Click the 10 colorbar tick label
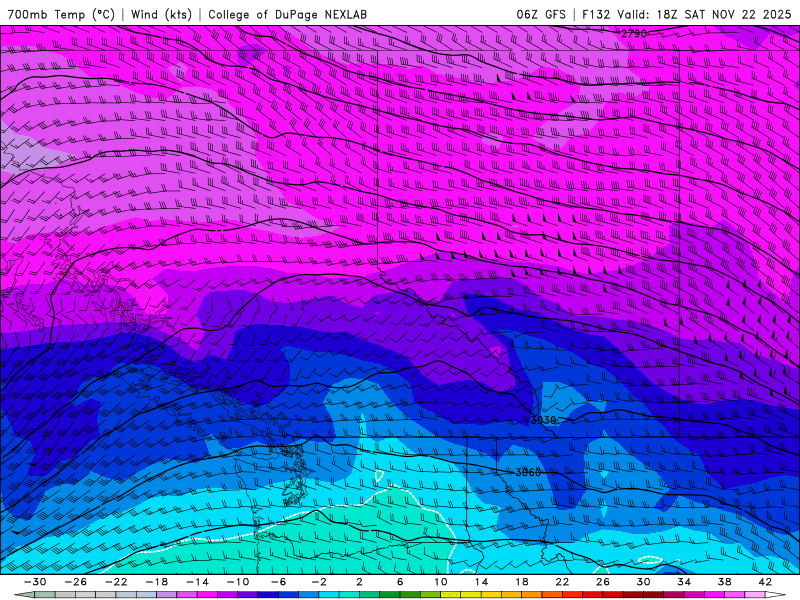800x600 pixels. tap(440, 582)
